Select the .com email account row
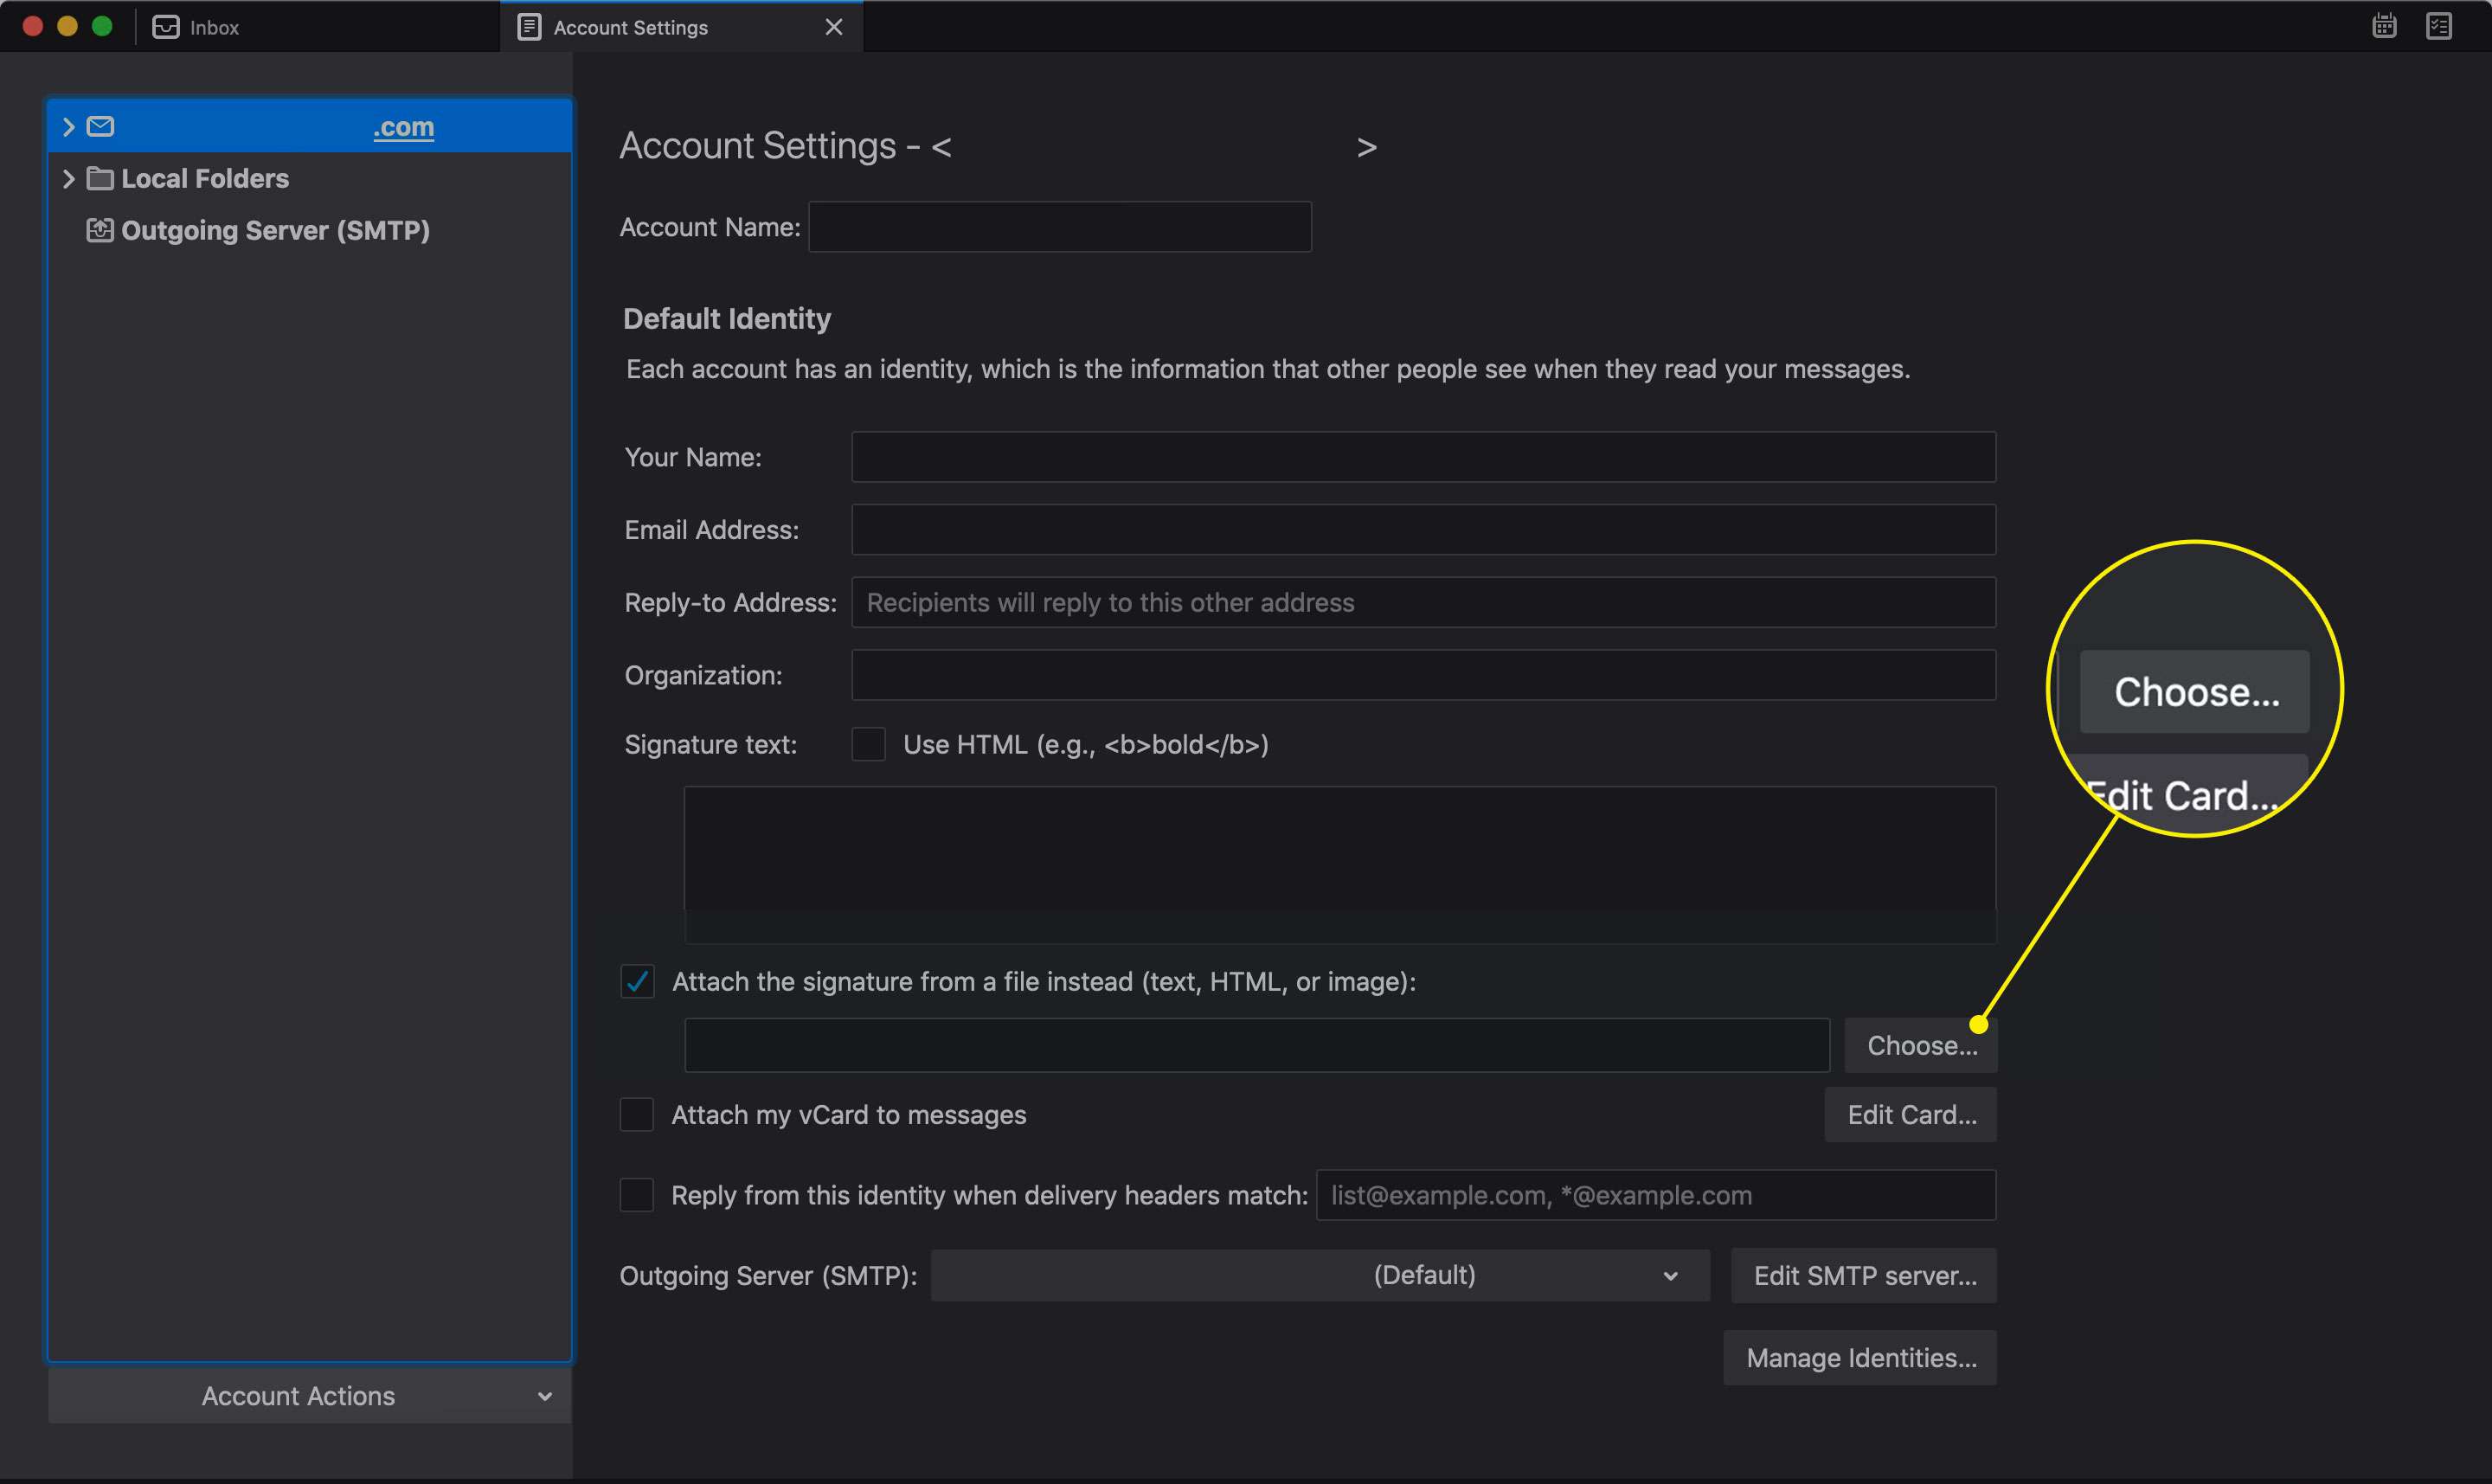 [x=310, y=127]
